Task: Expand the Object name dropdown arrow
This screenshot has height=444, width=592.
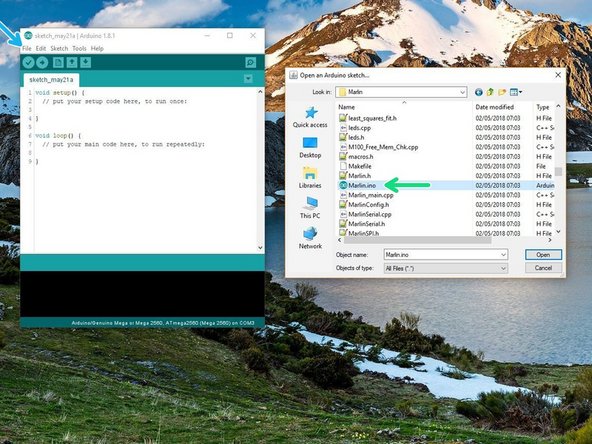Action: pyautogui.click(x=503, y=255)
